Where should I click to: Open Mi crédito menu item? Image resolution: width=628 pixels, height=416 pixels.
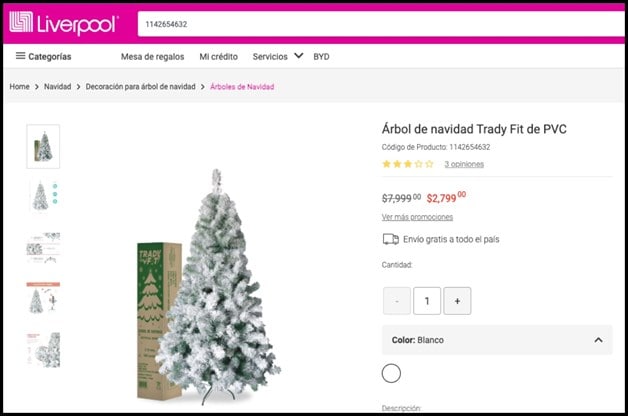pyautogui.click(x=218, y=56)
